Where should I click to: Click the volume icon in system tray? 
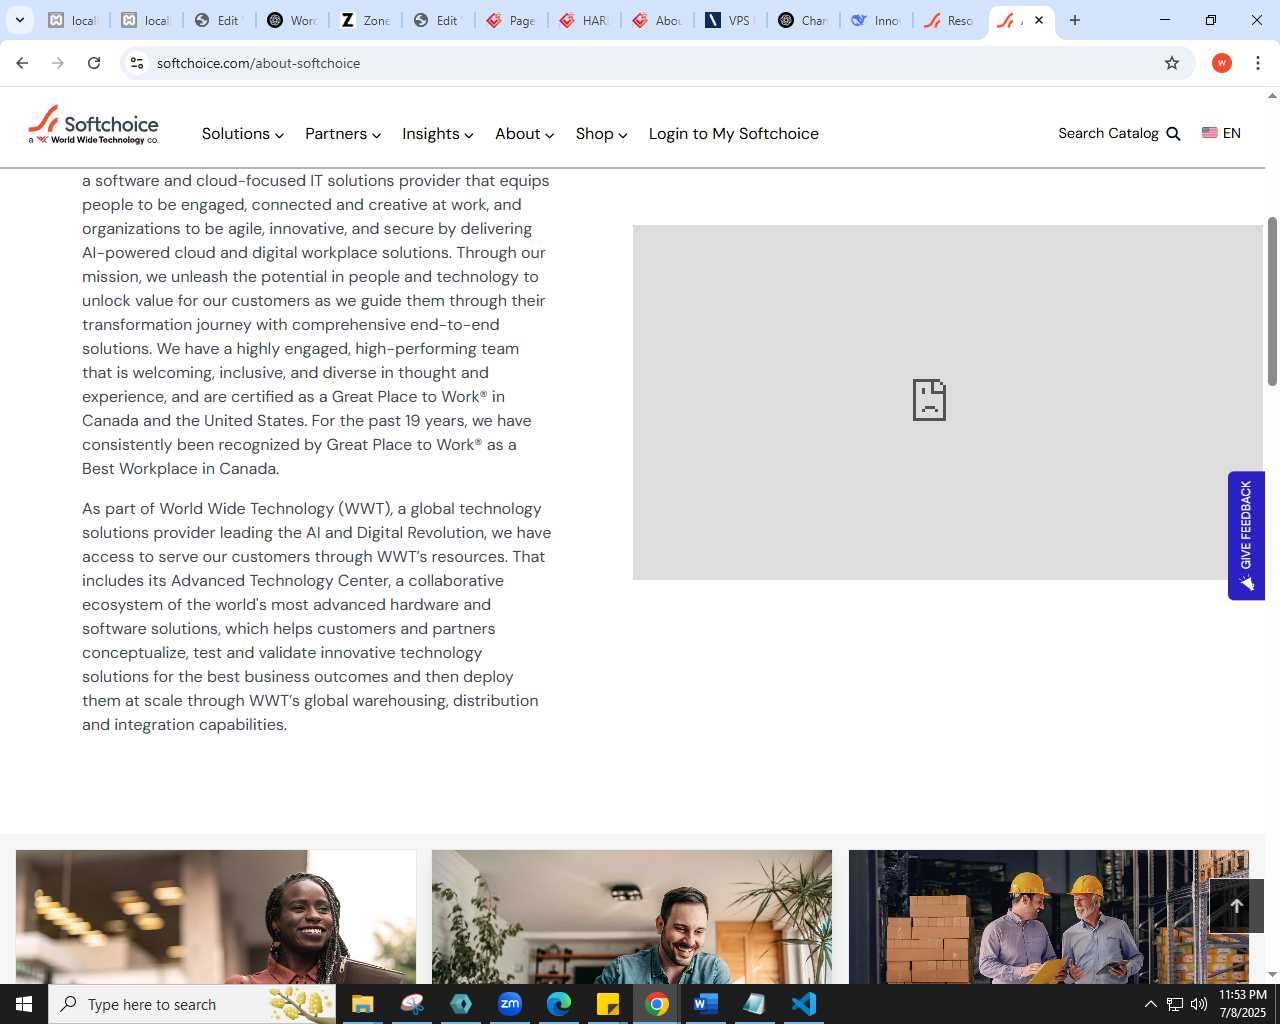[x=1199, y=1004]
